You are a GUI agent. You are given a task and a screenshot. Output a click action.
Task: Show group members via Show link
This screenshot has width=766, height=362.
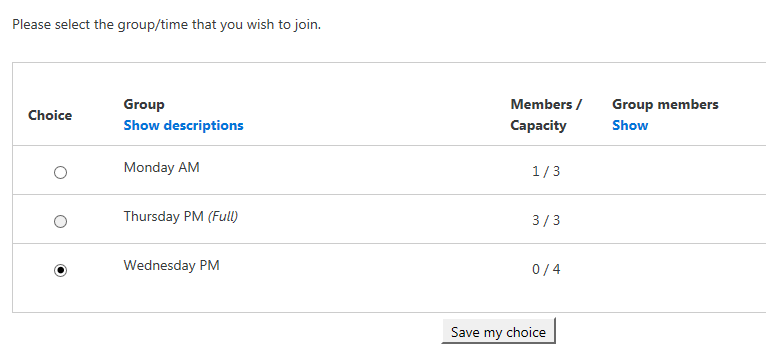pyautogui.click(x=630, y=126)
